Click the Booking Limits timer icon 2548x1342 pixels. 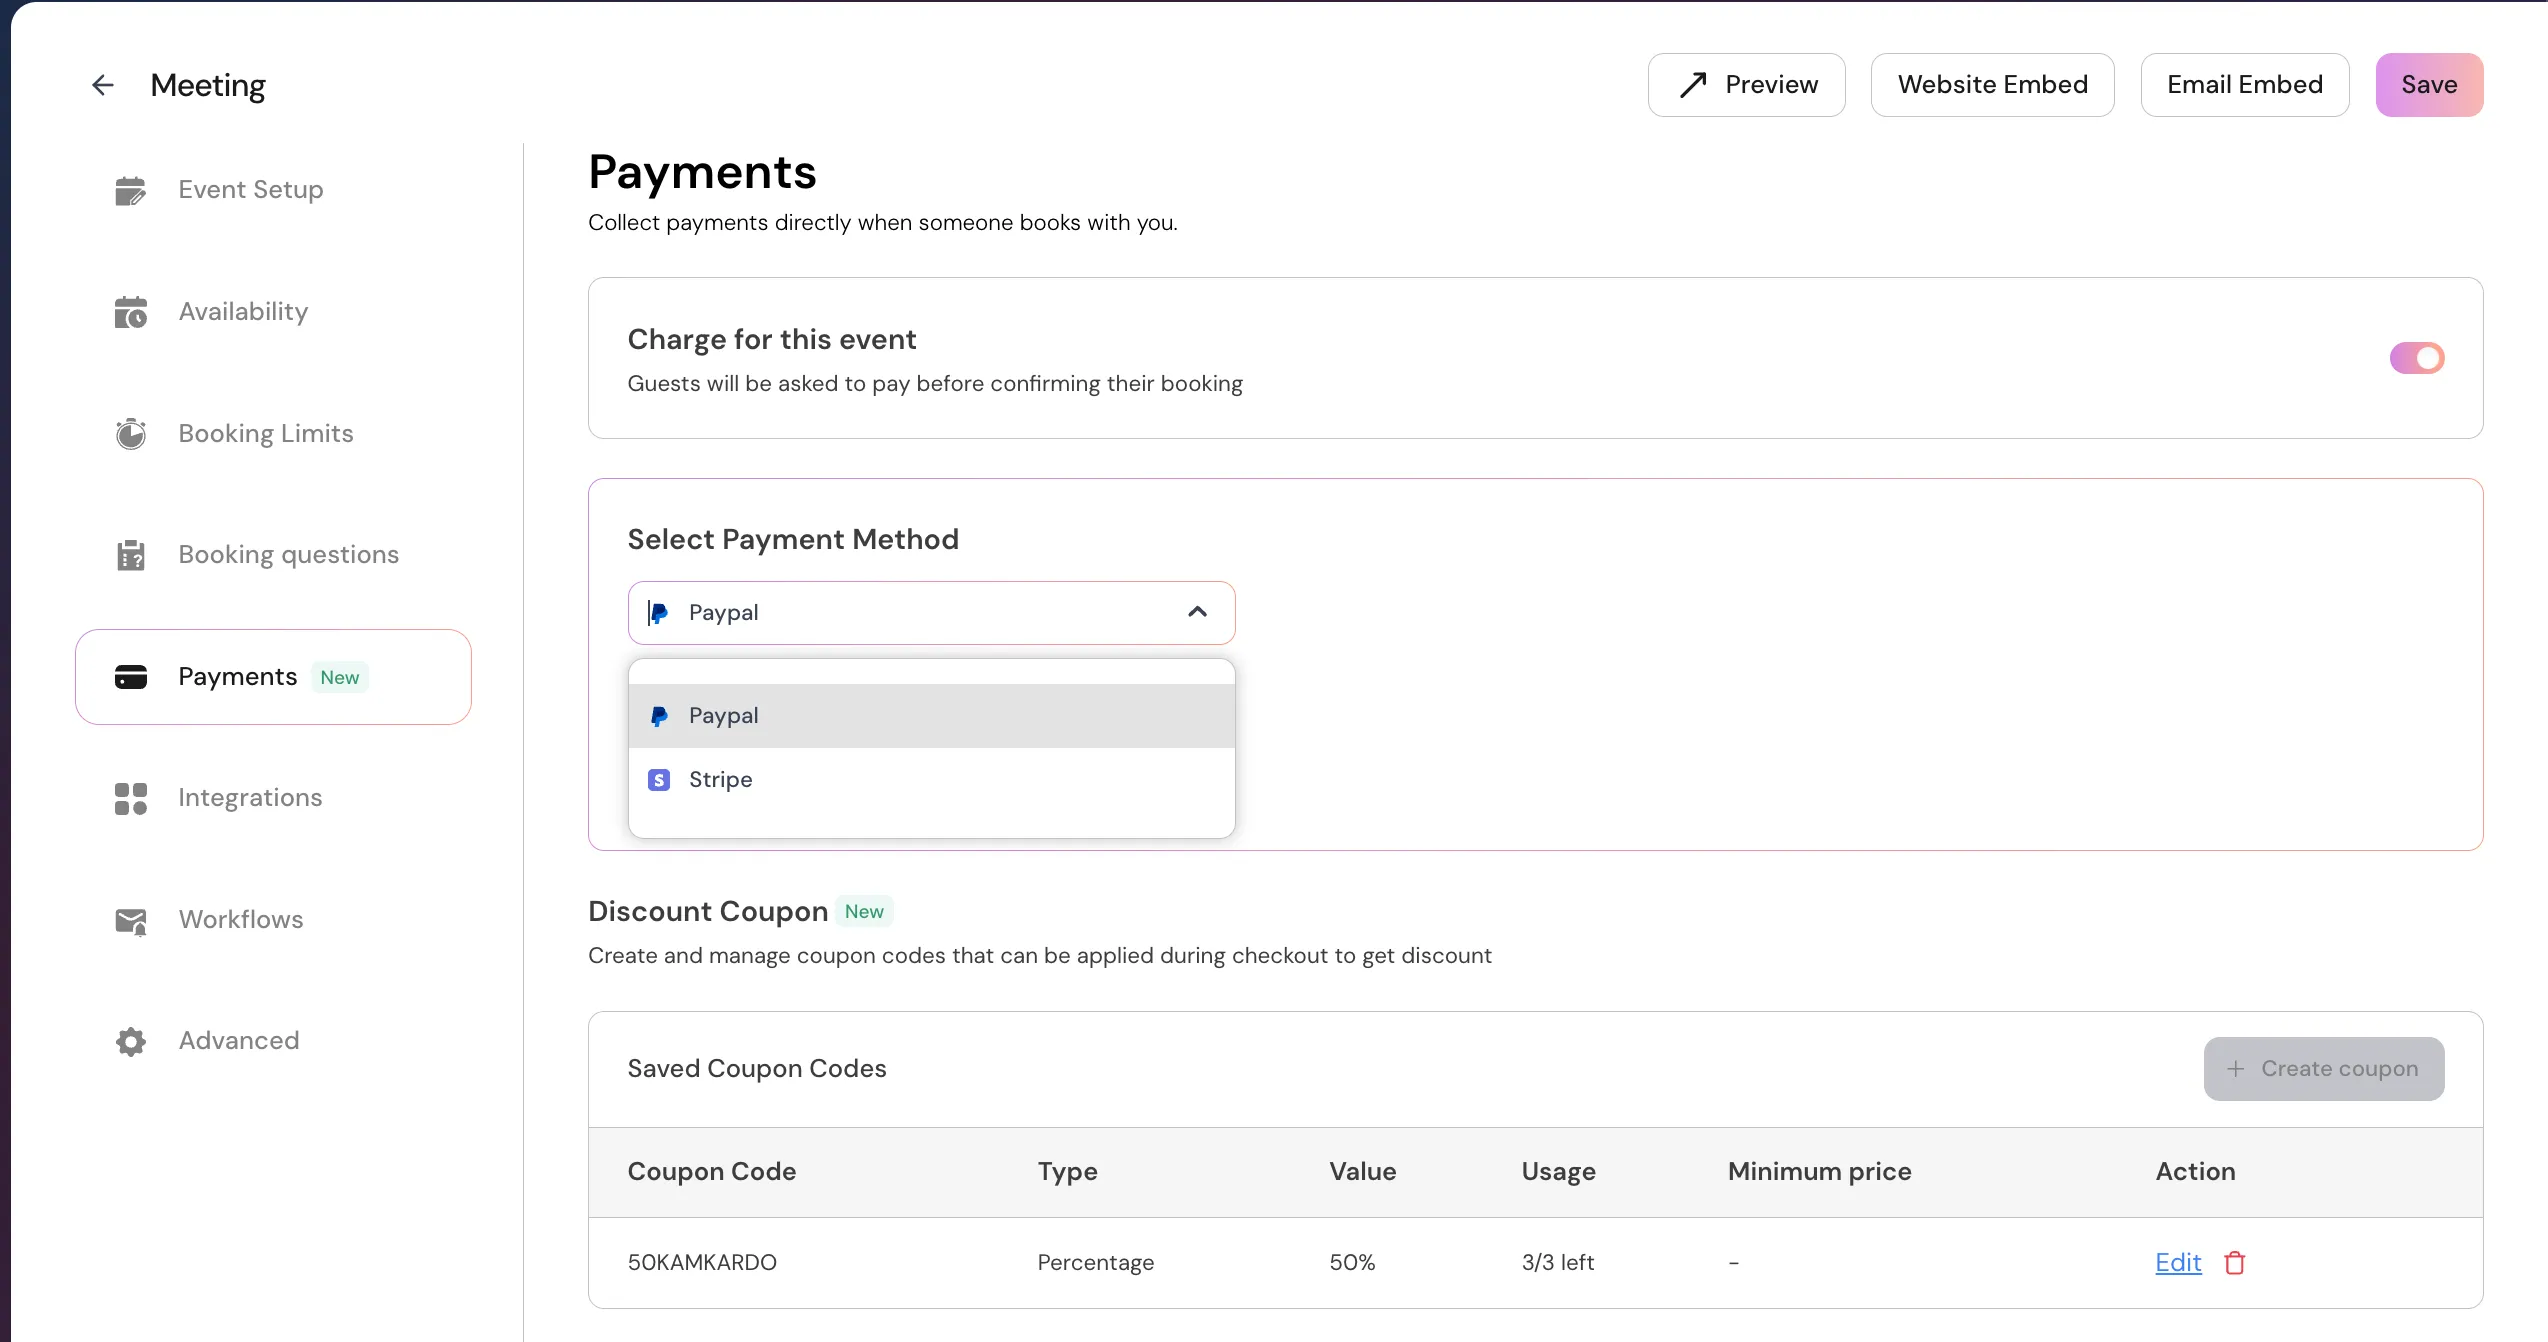pyautogui.click(x=130, y=434)
